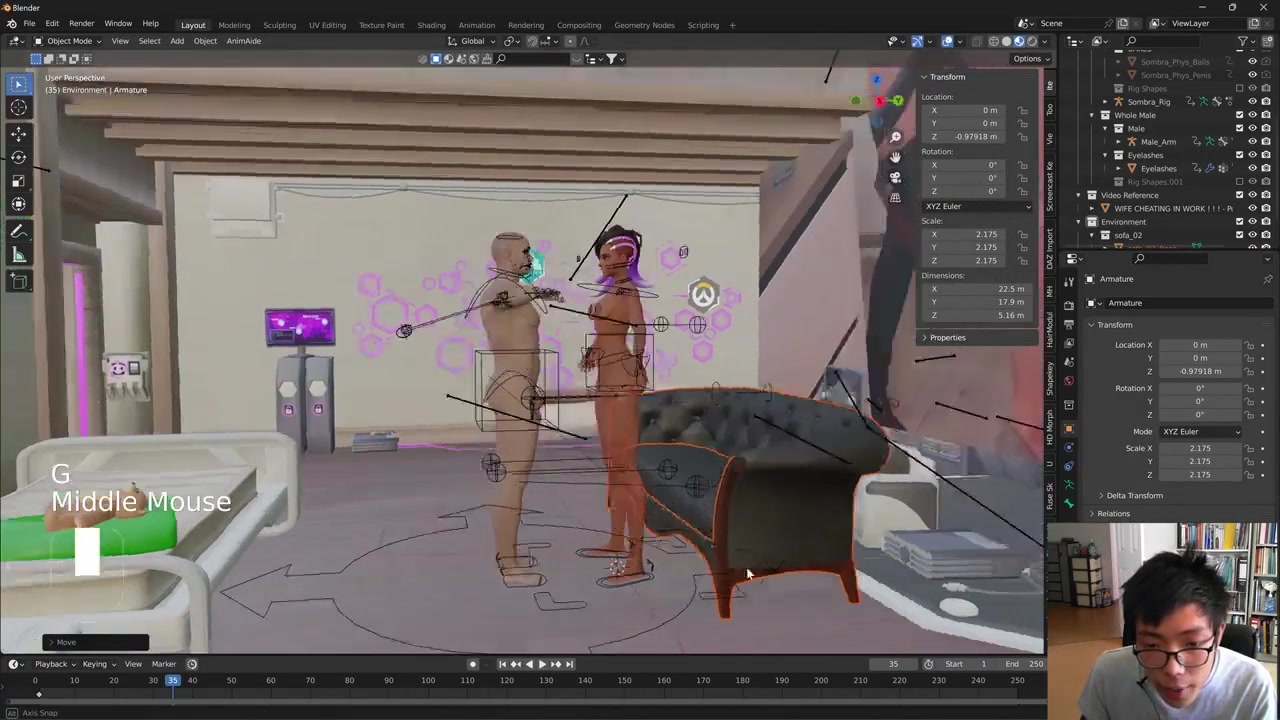Select the Move tool in the toolbar
This screenshot has width=1280, height=720.
click(18, 133)
